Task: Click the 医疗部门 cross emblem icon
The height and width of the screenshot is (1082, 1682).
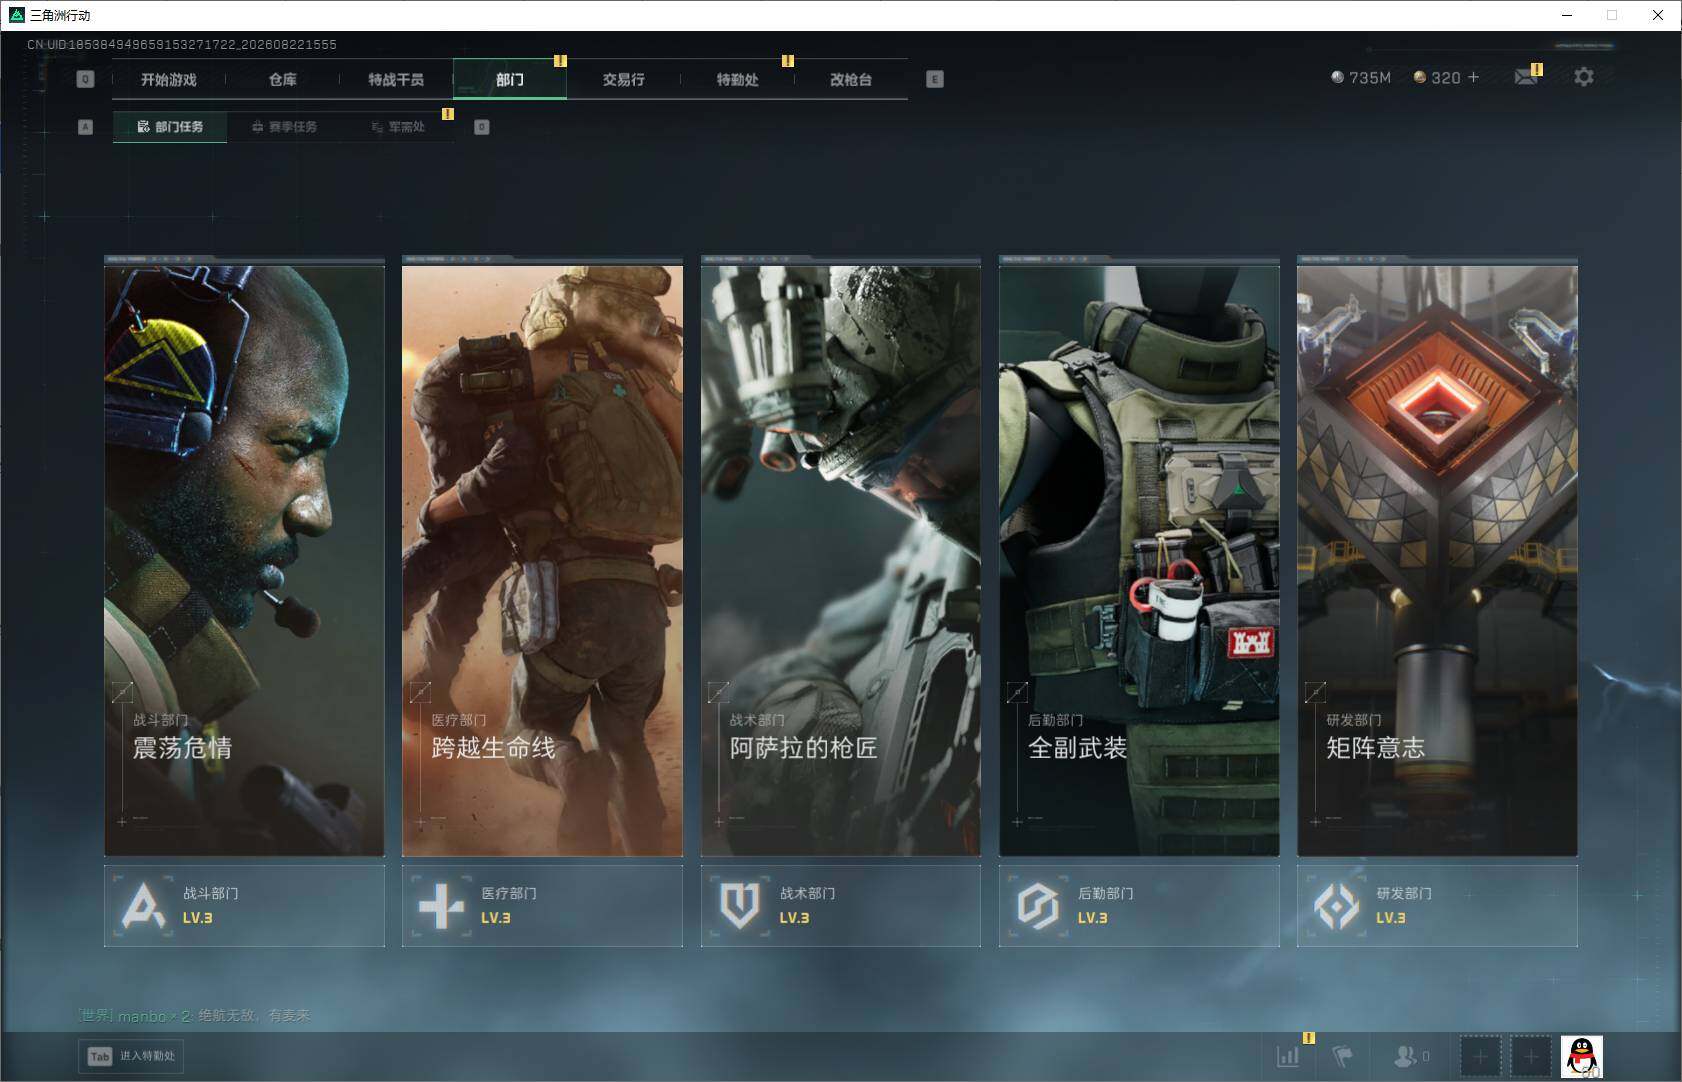Action: (x=441, y=906)
